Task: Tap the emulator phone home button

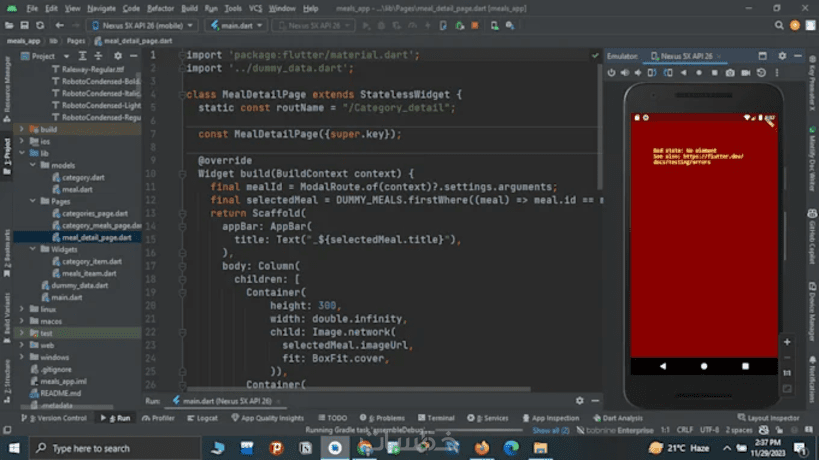Action: (x=704, y=366)
